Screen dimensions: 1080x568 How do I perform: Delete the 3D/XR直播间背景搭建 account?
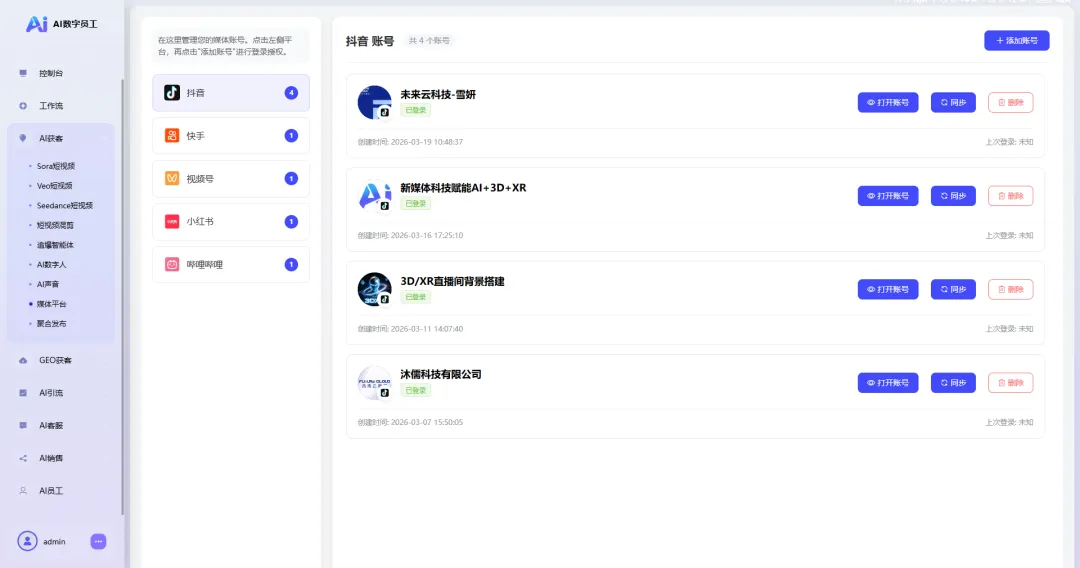pyautogui.click(x=1010, y=289)
